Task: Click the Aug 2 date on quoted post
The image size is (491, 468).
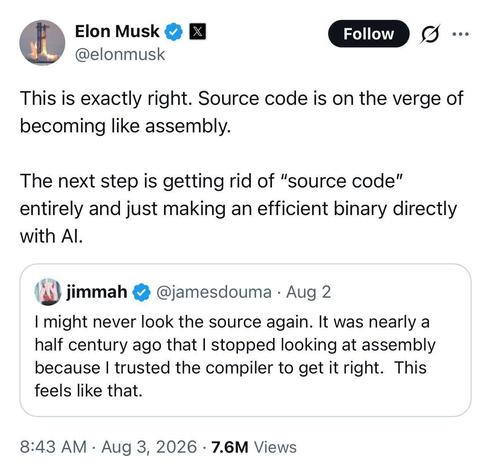Action: (x=308, y=292)
